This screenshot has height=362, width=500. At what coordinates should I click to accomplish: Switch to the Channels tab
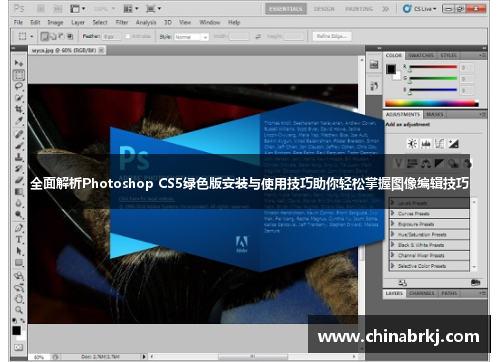point(422,293)
